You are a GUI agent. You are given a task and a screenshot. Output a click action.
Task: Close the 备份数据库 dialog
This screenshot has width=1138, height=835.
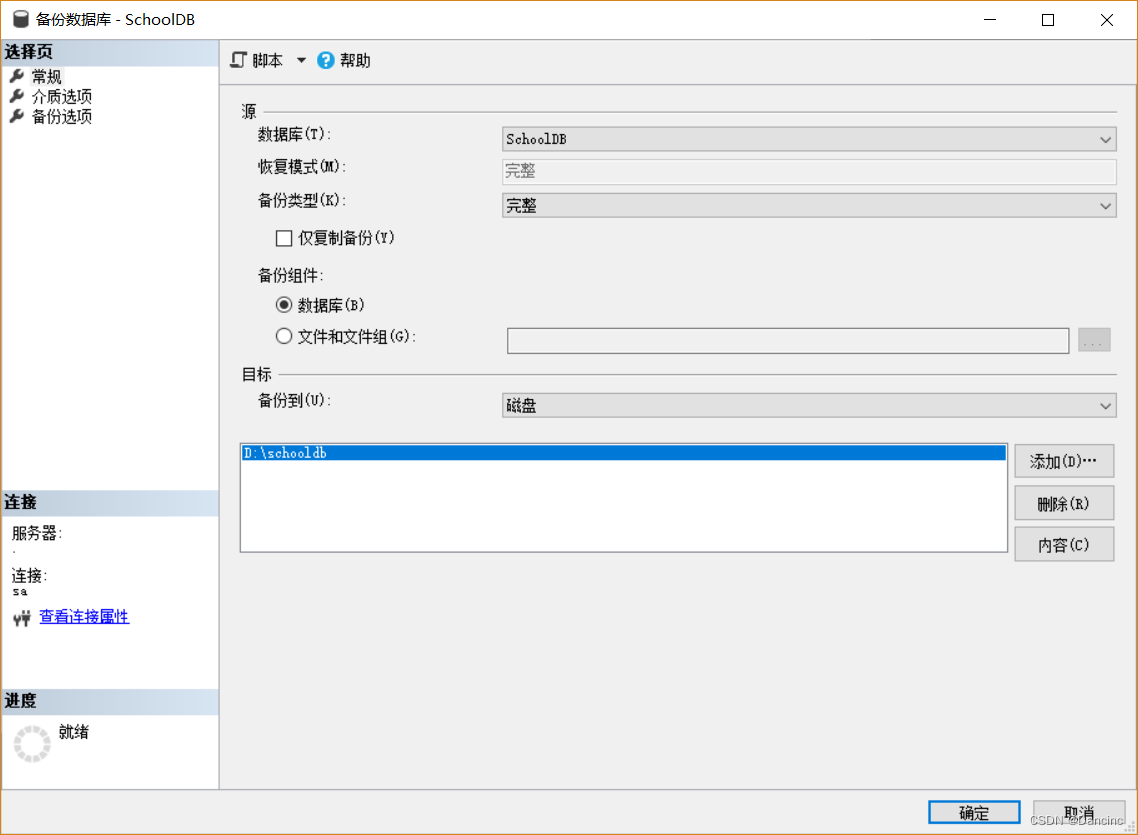tap(1106, 20)
